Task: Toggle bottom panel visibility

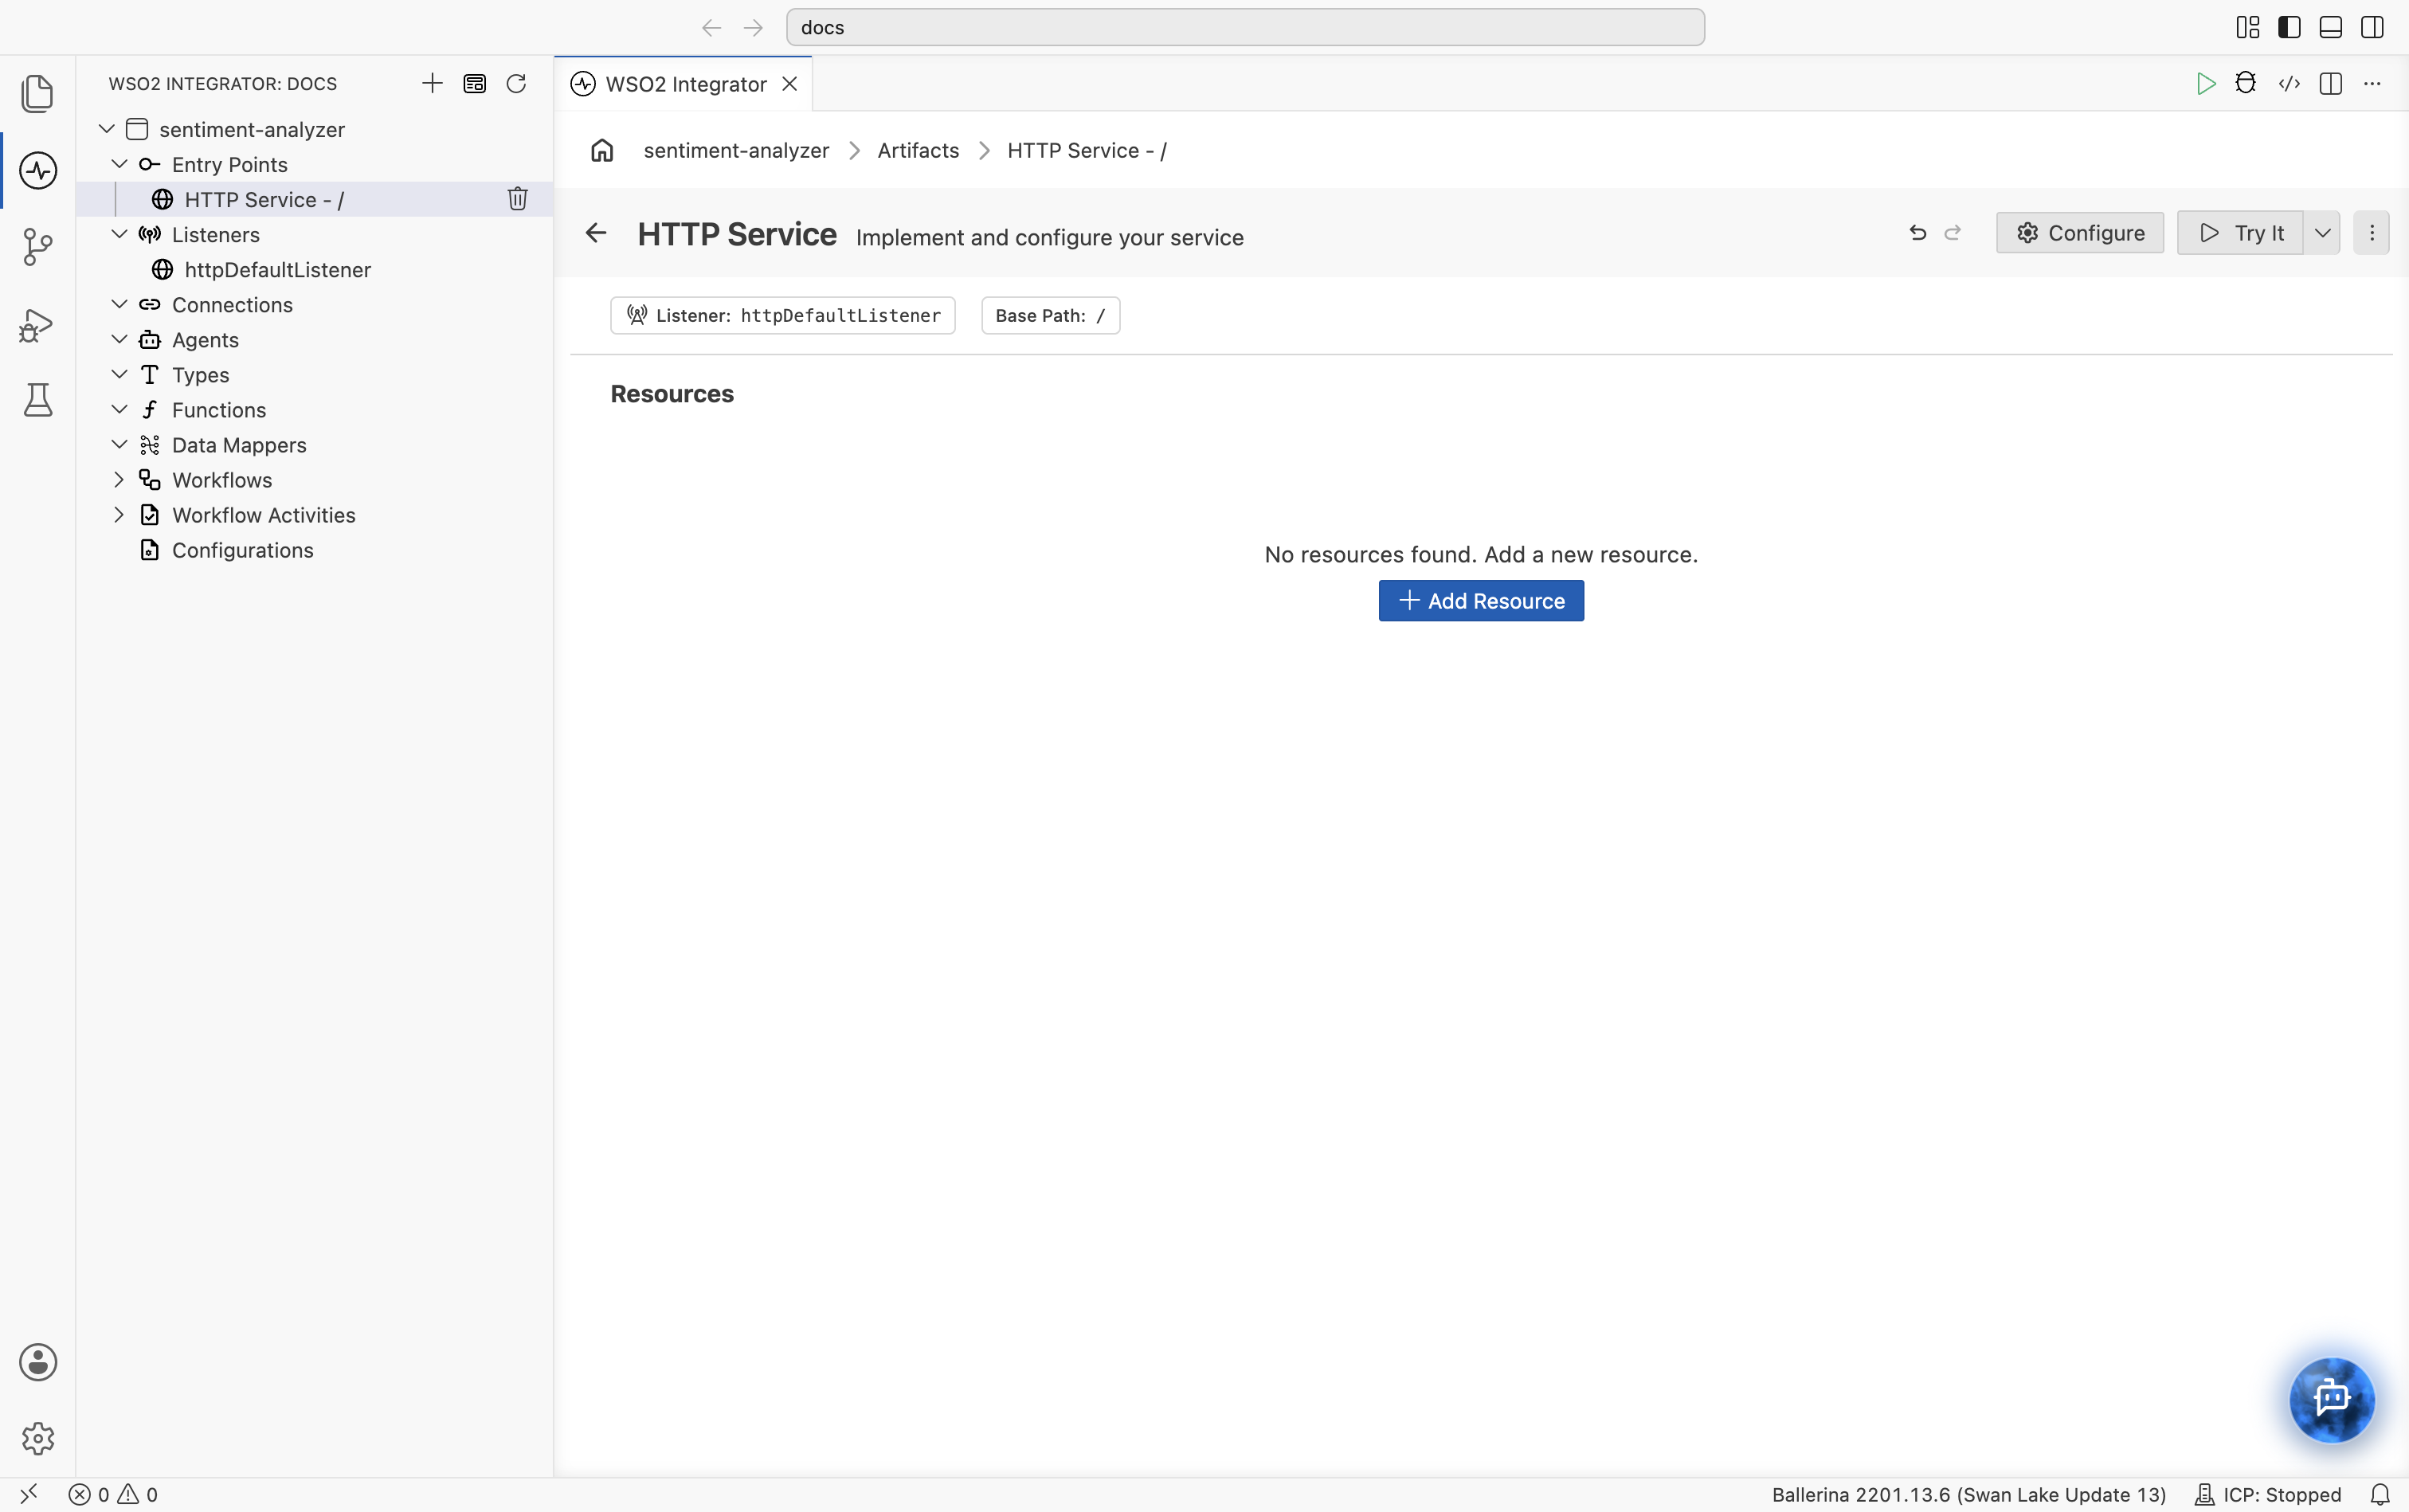Action: click(x=2331, y=27)
